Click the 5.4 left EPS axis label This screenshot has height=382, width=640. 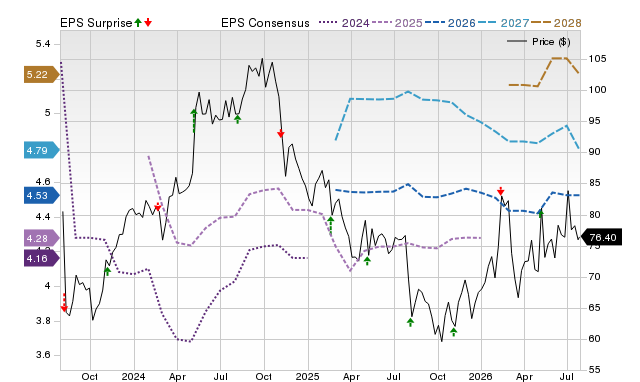click(43, 44)
